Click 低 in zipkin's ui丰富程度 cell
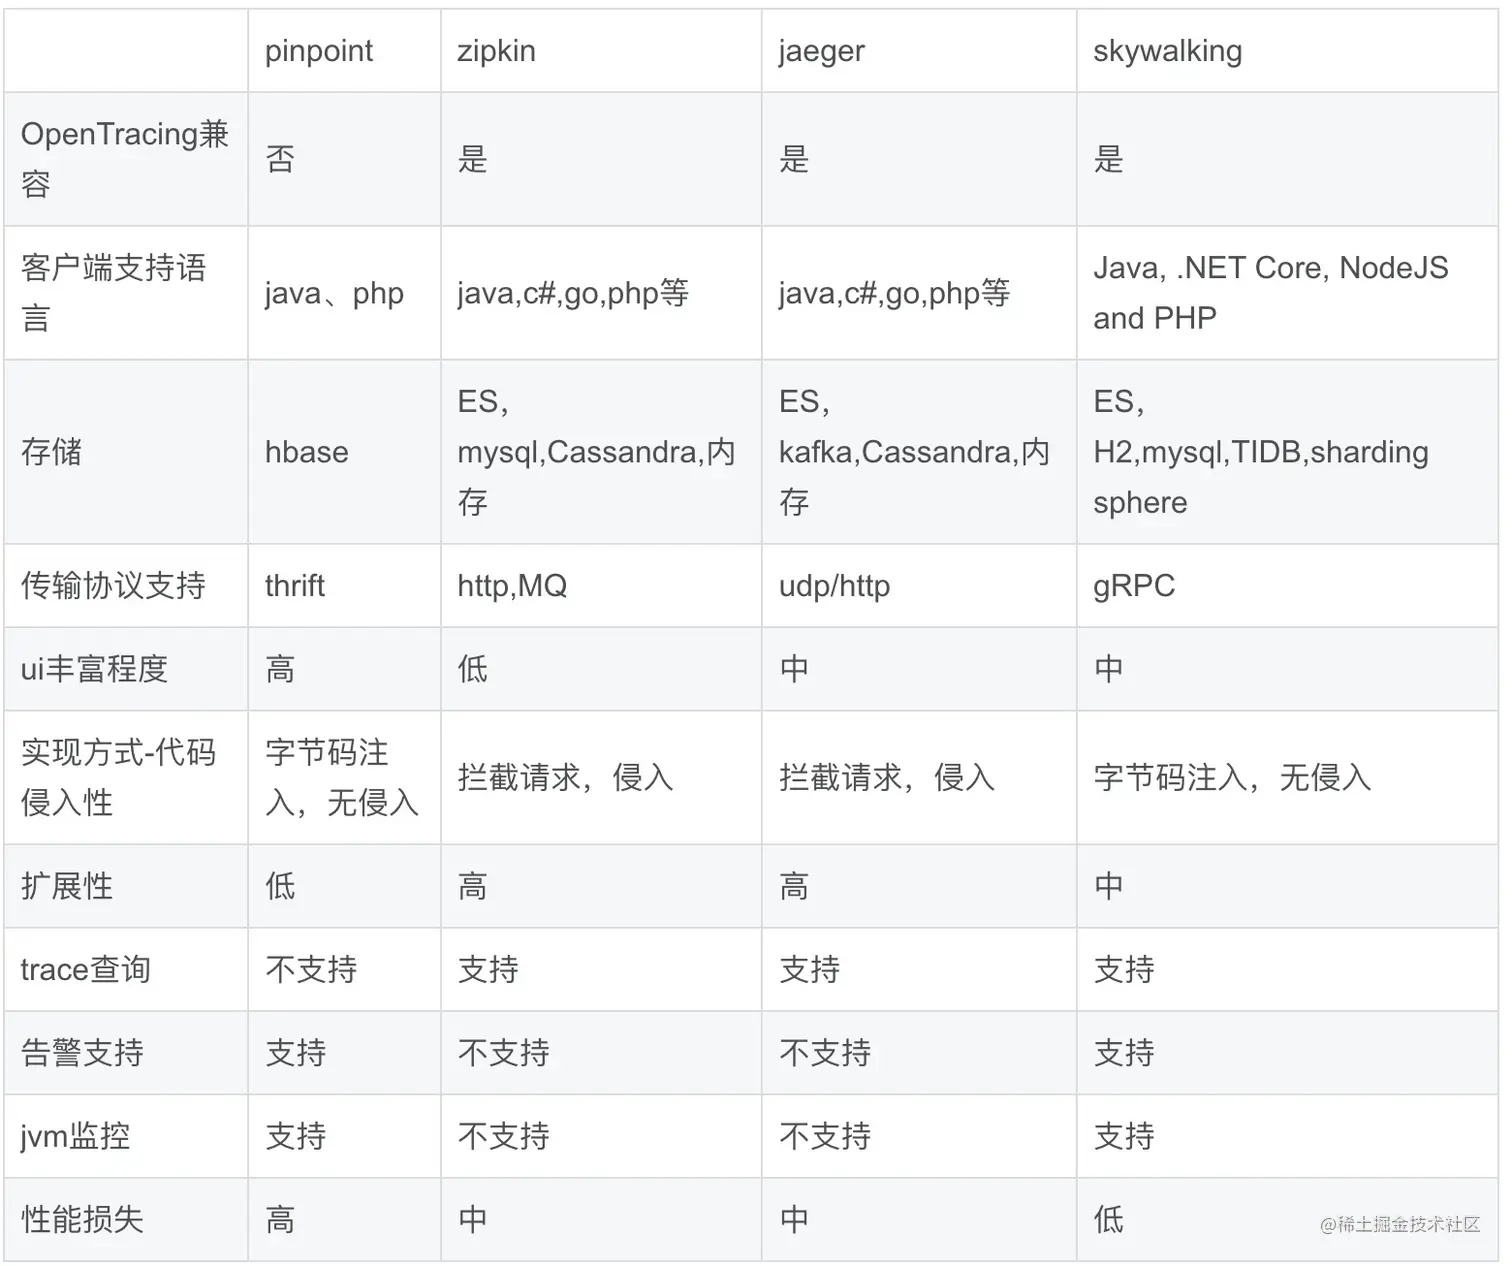This screenshot has width=1512, height=1266. pyautogui.click(x=472, y=669)
